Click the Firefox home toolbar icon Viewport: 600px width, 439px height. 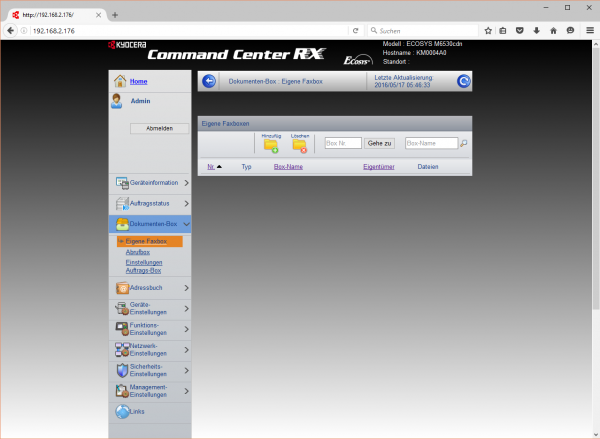click(553, 31)
